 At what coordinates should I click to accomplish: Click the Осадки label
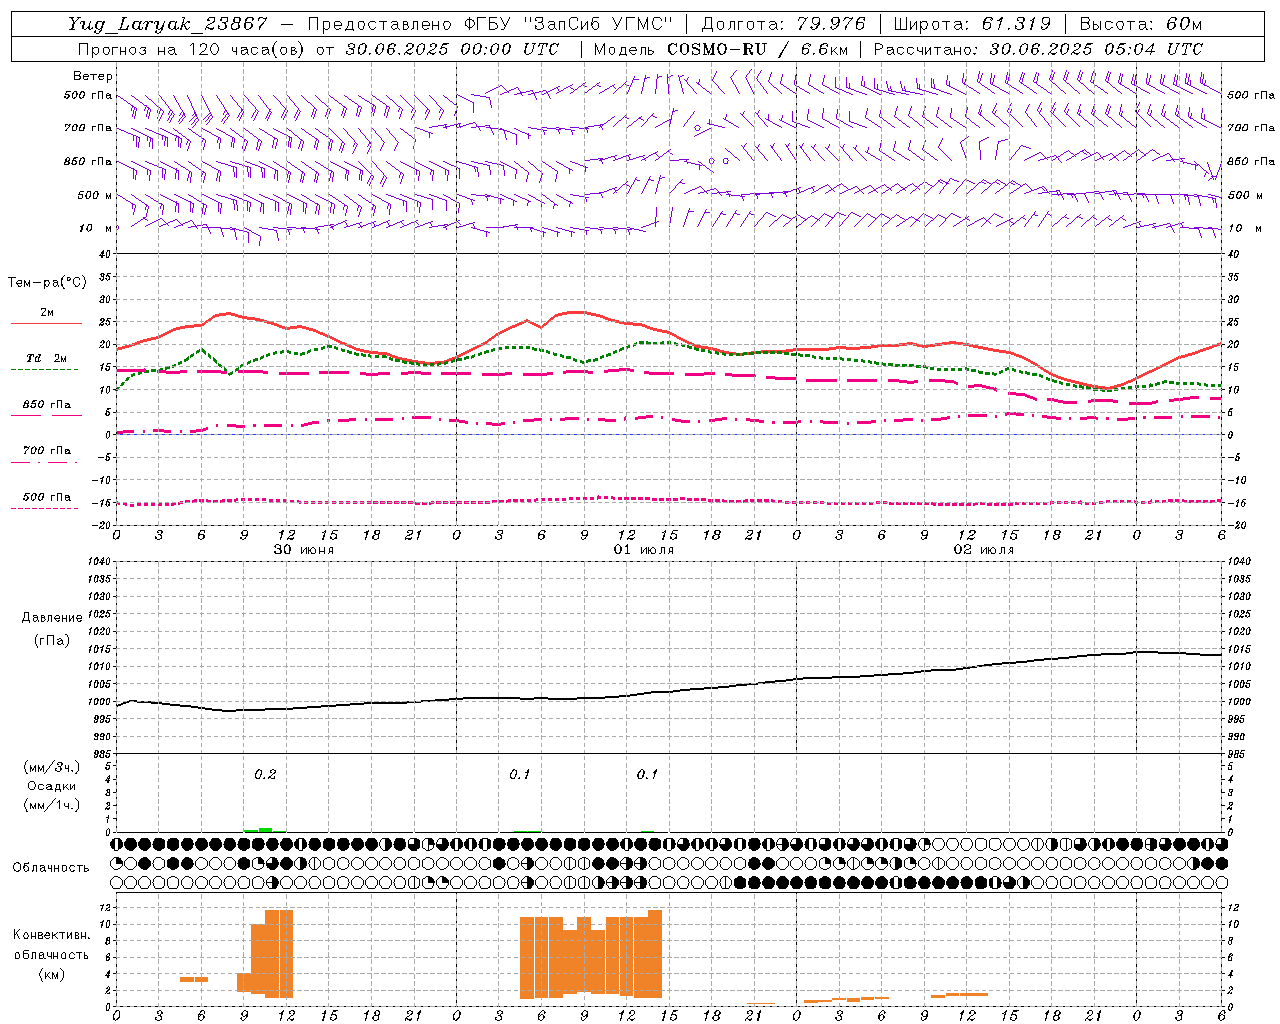tap(52, 786)
